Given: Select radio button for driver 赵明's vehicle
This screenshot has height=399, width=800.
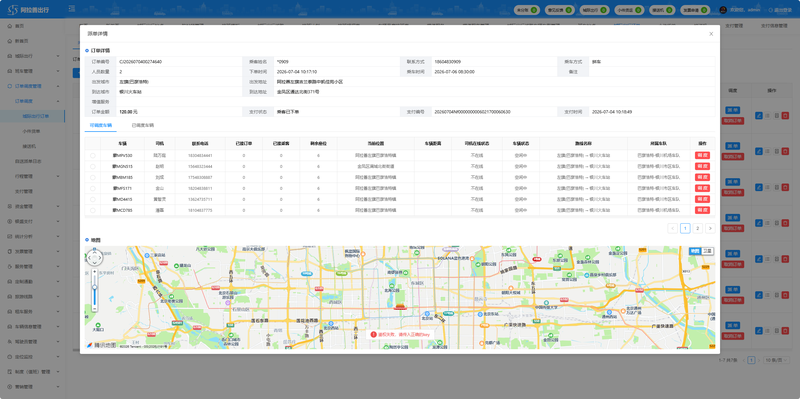Looking at the screenshot, I should (92, 166).
